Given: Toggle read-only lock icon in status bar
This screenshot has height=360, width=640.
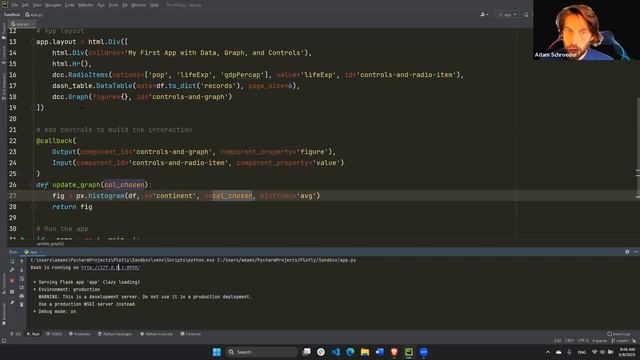Looking at the screenshot, I should pyautogui.click(x=634, y=341).
